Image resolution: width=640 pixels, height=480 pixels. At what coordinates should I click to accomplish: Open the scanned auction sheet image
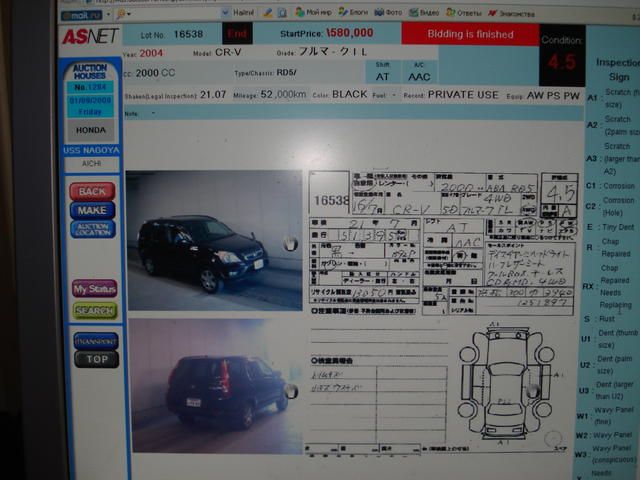(443, 312)
